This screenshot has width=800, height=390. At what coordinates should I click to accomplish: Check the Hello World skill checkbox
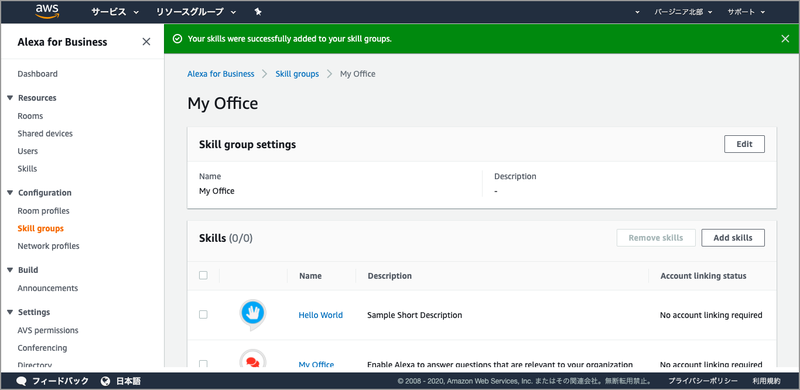(203, 314)
